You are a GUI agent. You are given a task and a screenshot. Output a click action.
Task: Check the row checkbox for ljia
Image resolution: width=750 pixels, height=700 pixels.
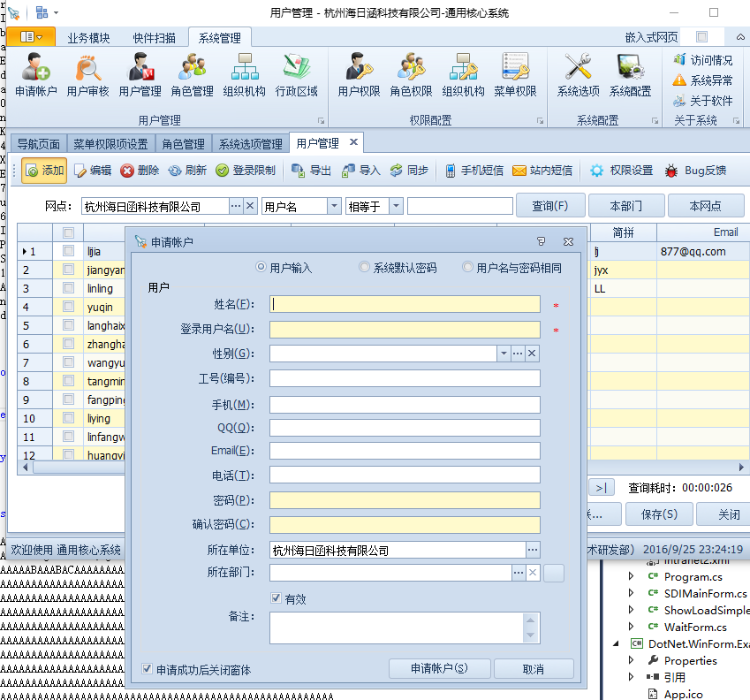(x=68, y=251)
